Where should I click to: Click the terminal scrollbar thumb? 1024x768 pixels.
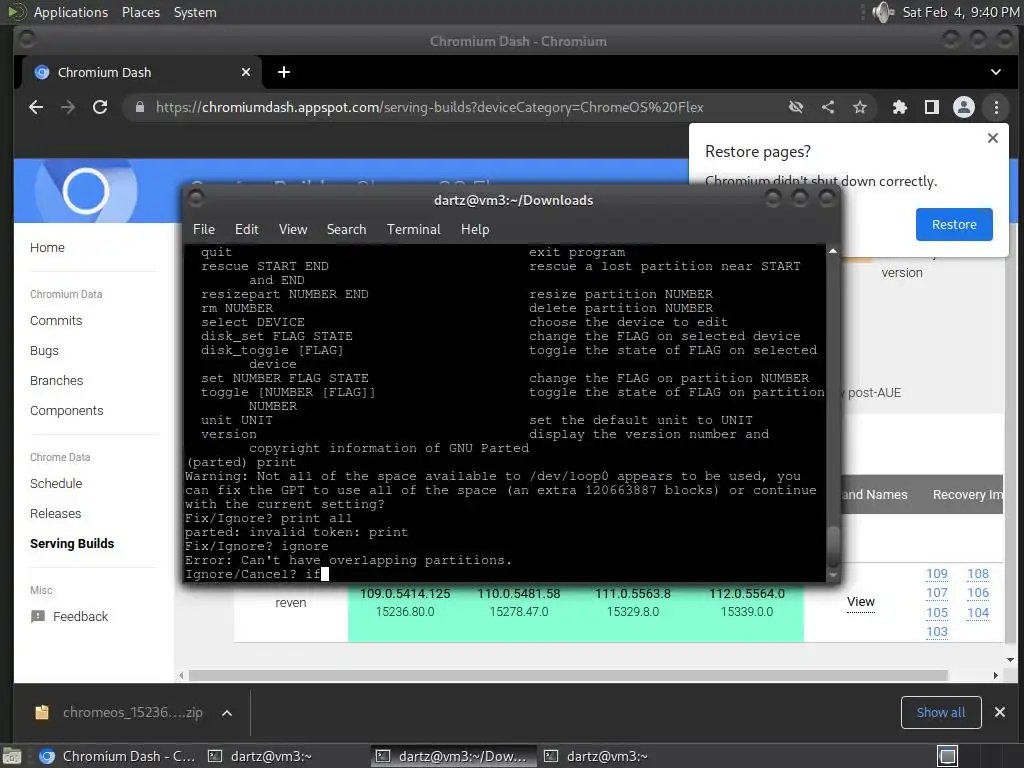point(833,547)
